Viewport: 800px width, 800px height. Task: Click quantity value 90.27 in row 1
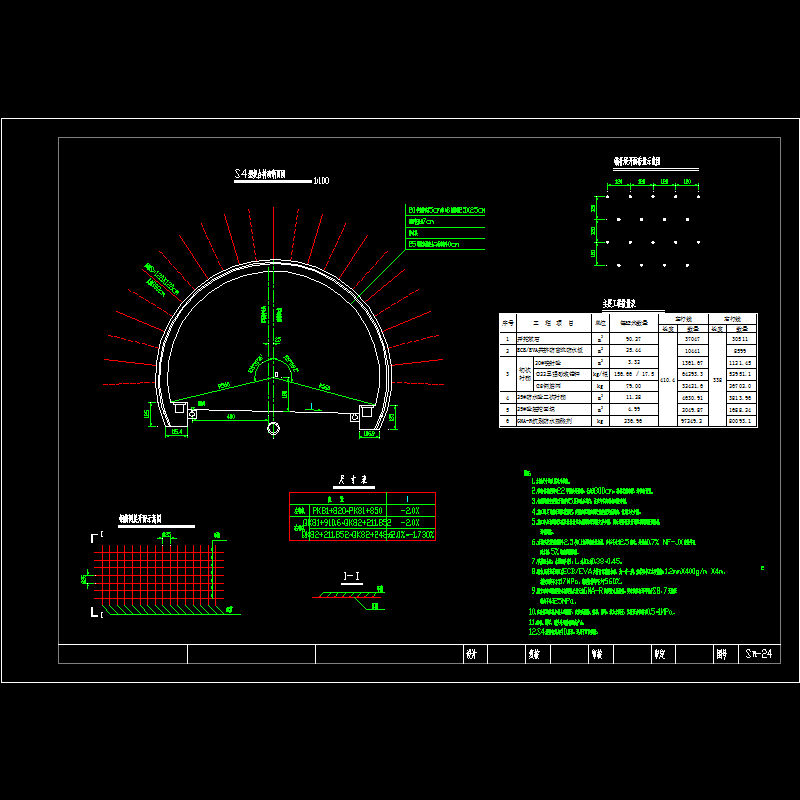point(633,339)
